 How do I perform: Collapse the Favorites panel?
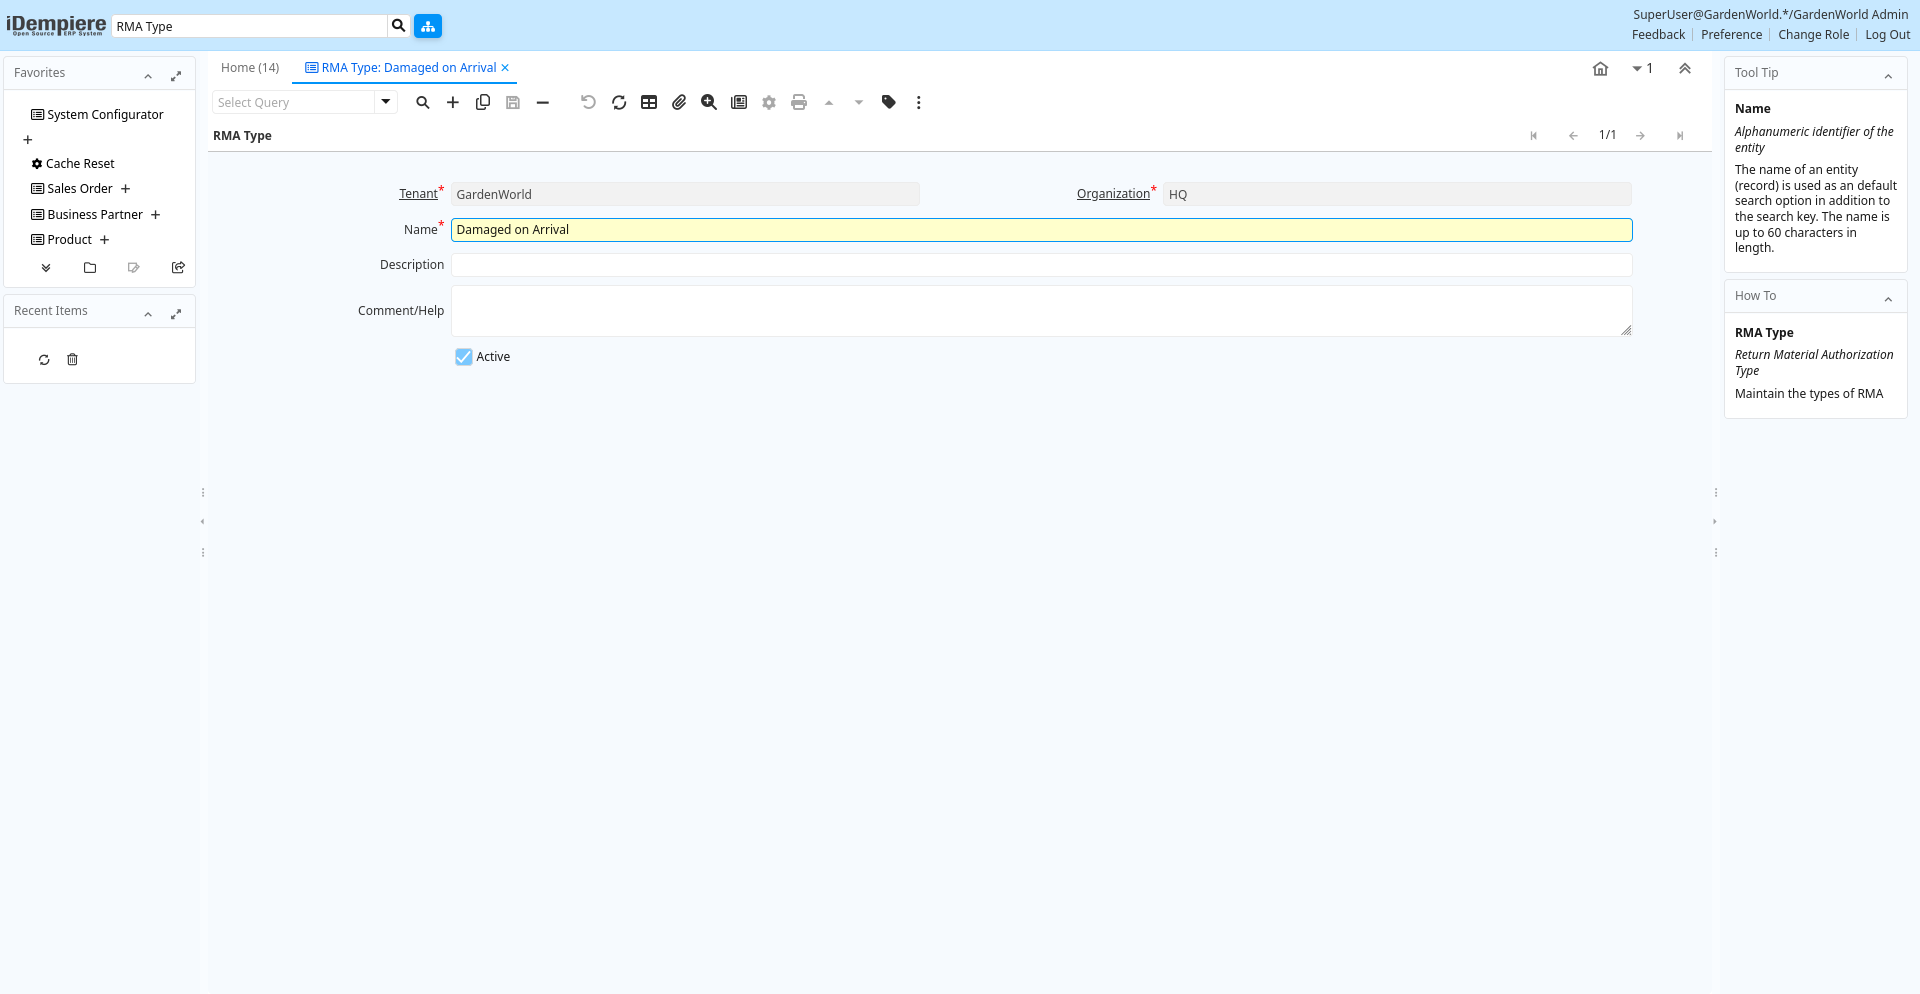click(x=148, y=76)
